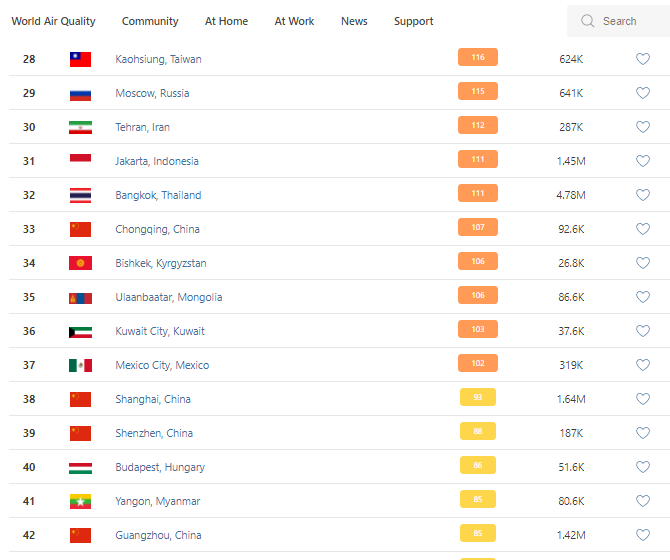670x560 pixels.
Task: Toggle heart for Moscow, Russia
Action: [643, 93]
